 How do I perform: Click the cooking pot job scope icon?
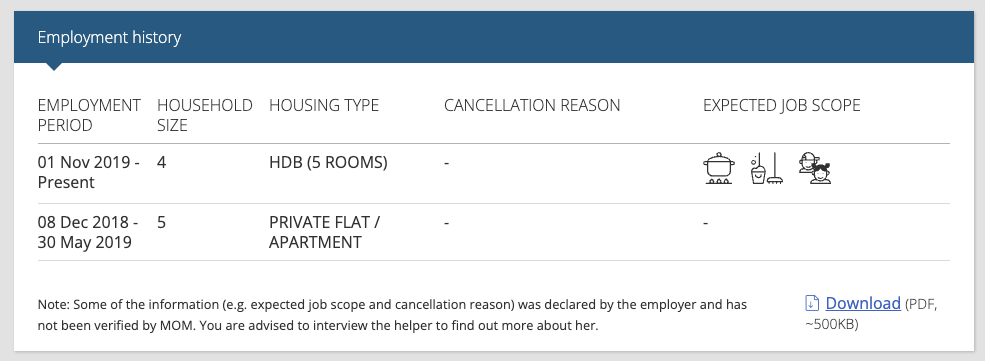(719, 168)
